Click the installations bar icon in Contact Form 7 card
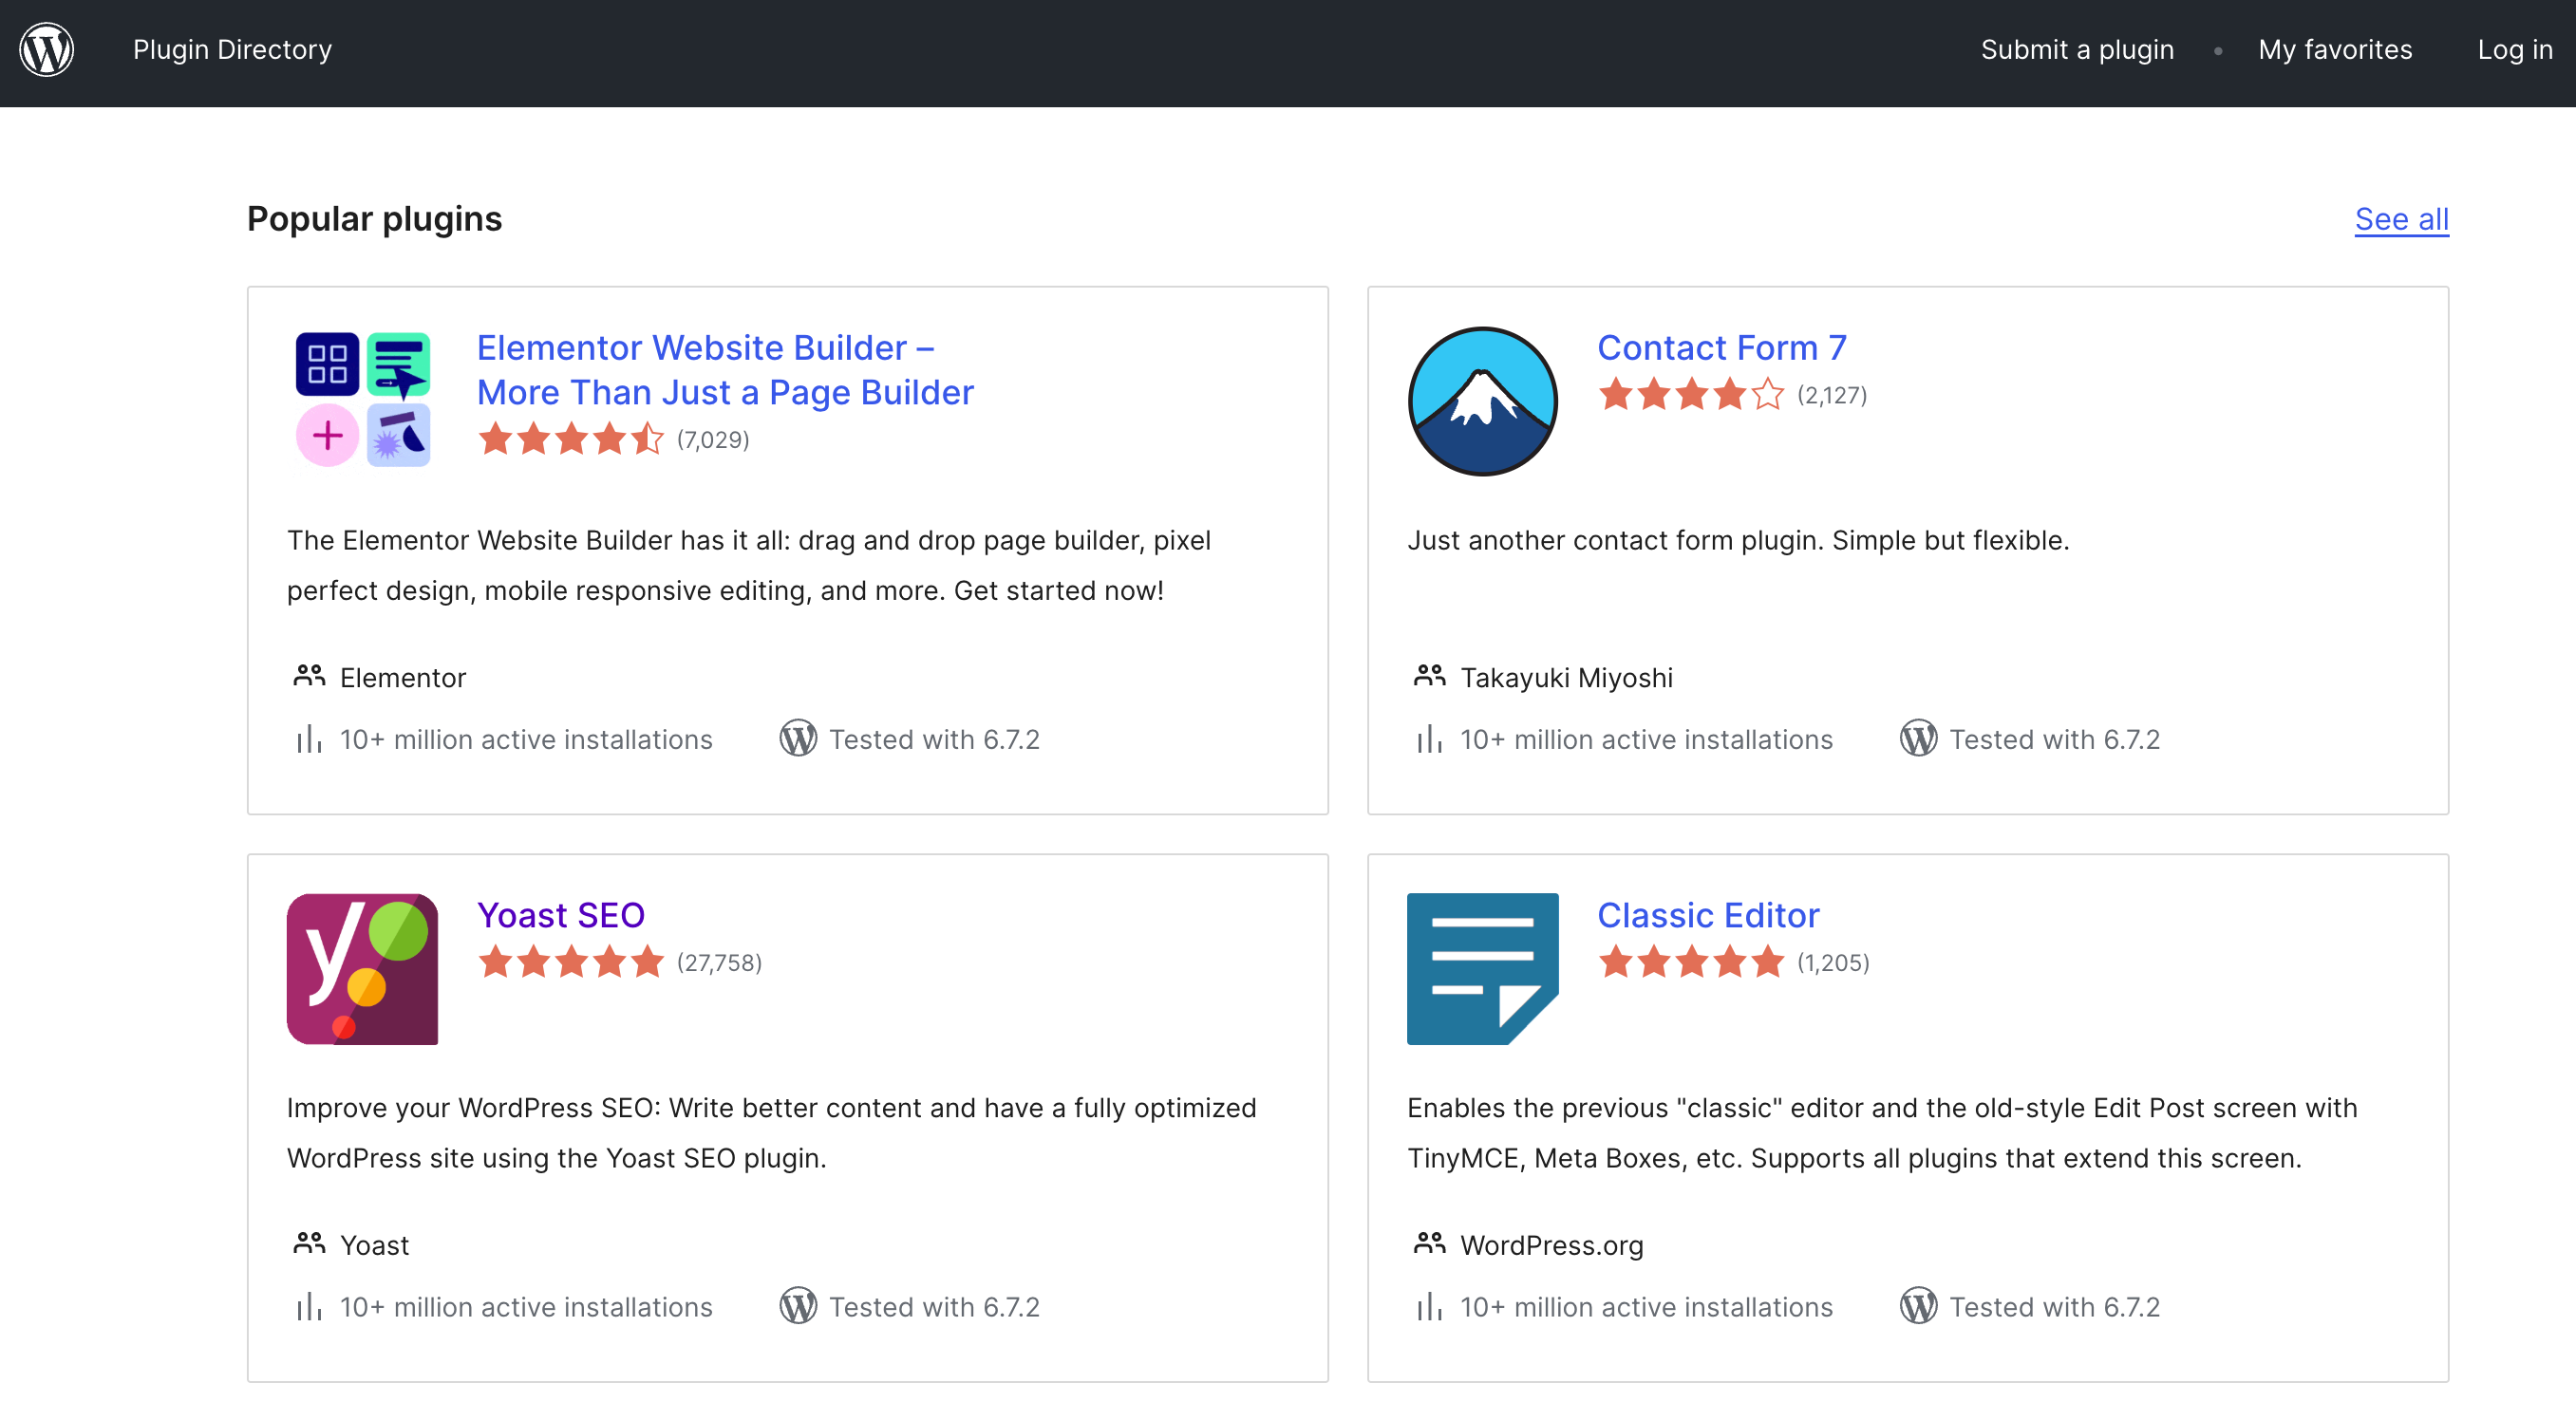Viewport: 2576px width, 1420px height. (x=1429, y=739)
